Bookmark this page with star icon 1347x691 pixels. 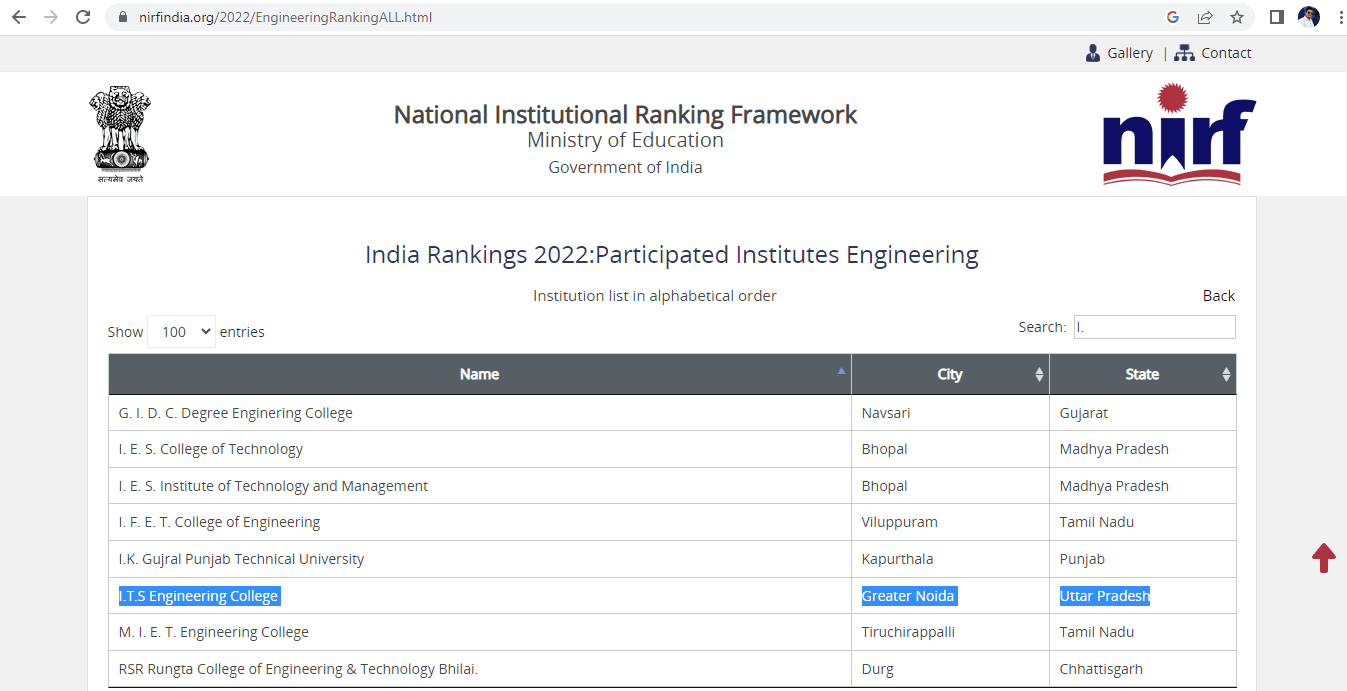(x=1237, y=17)
